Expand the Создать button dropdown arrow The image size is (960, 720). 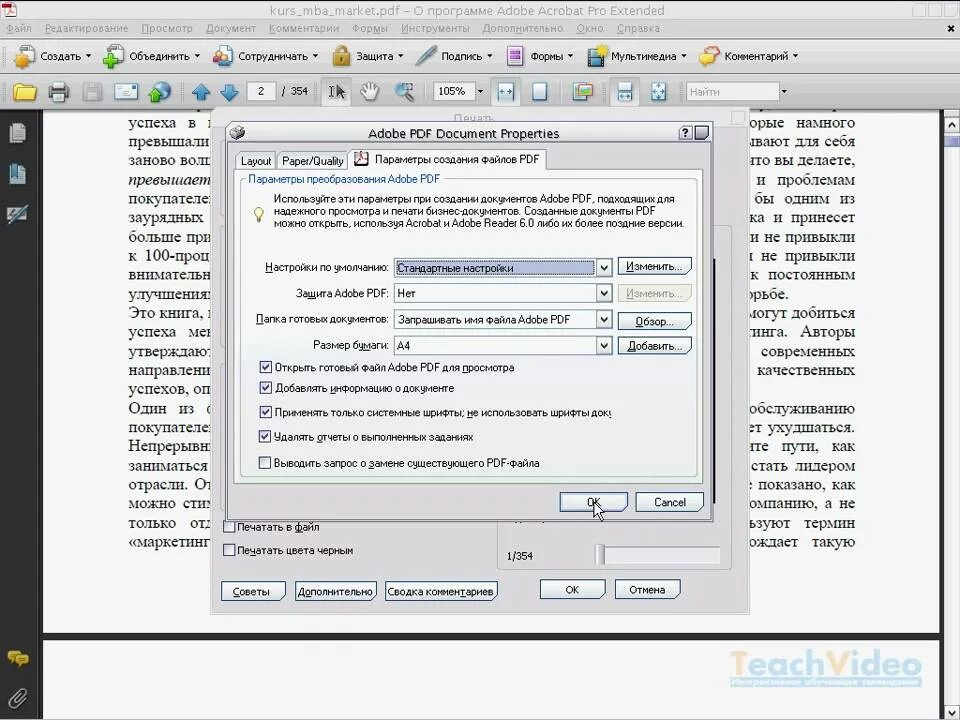coord(88,56)
